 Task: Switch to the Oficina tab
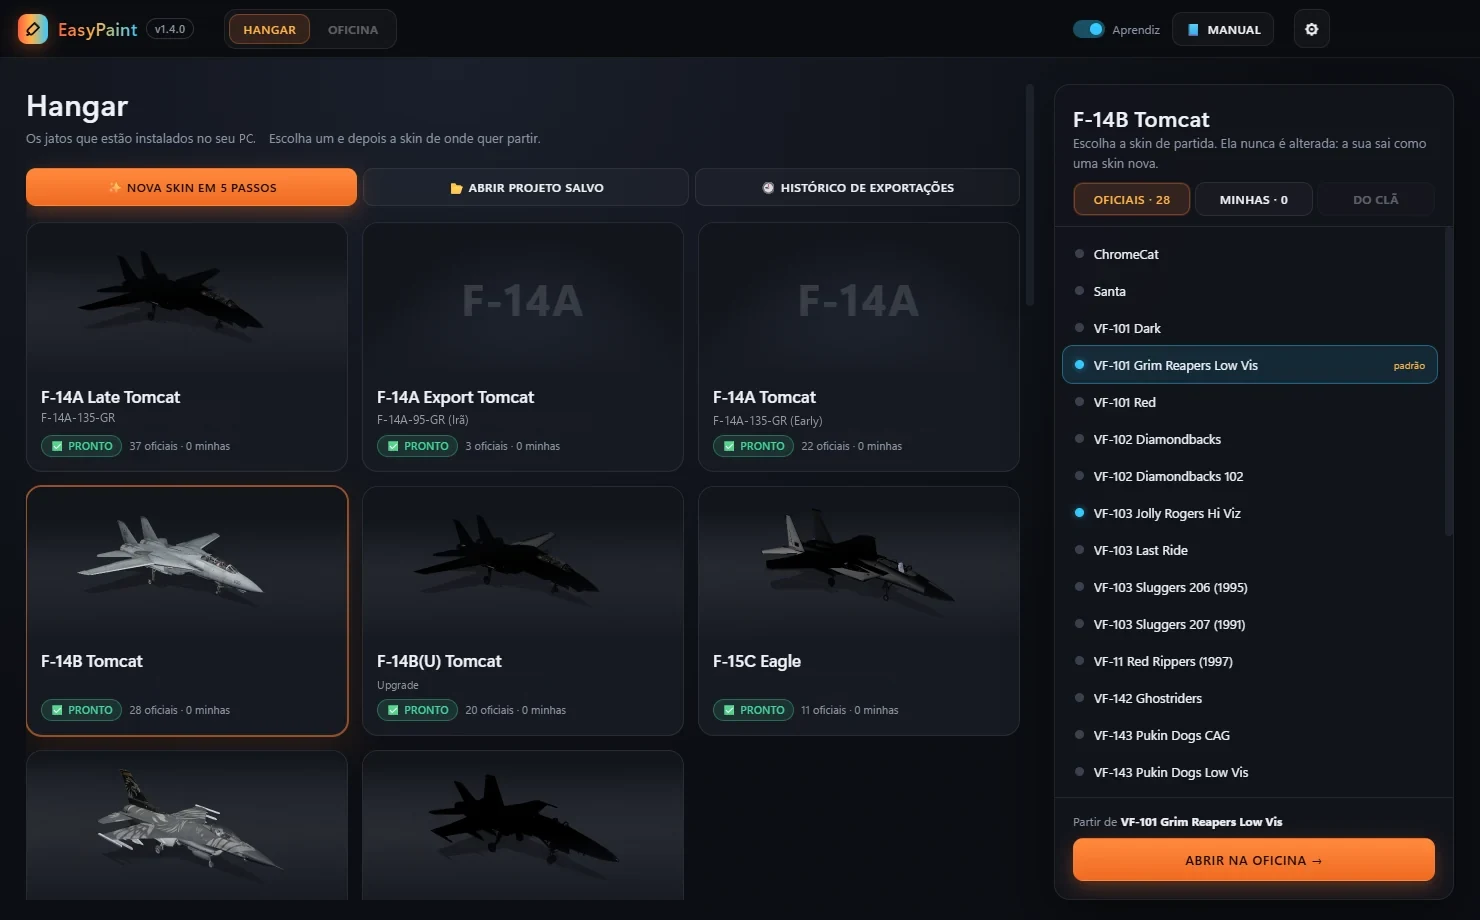353,29
